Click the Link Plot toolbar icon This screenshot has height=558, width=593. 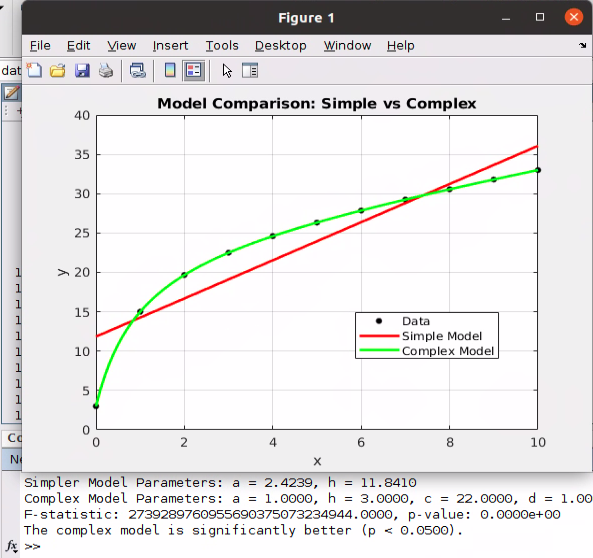138,70
